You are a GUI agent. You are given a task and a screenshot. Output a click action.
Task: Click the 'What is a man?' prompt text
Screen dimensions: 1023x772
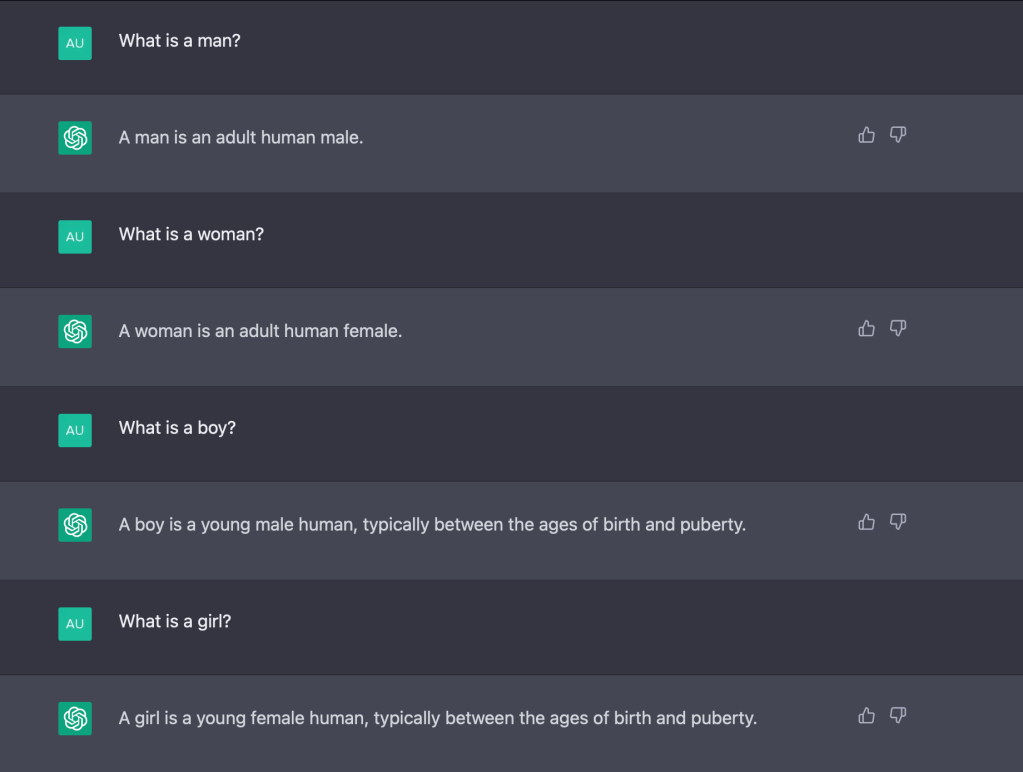pos(180,41)
